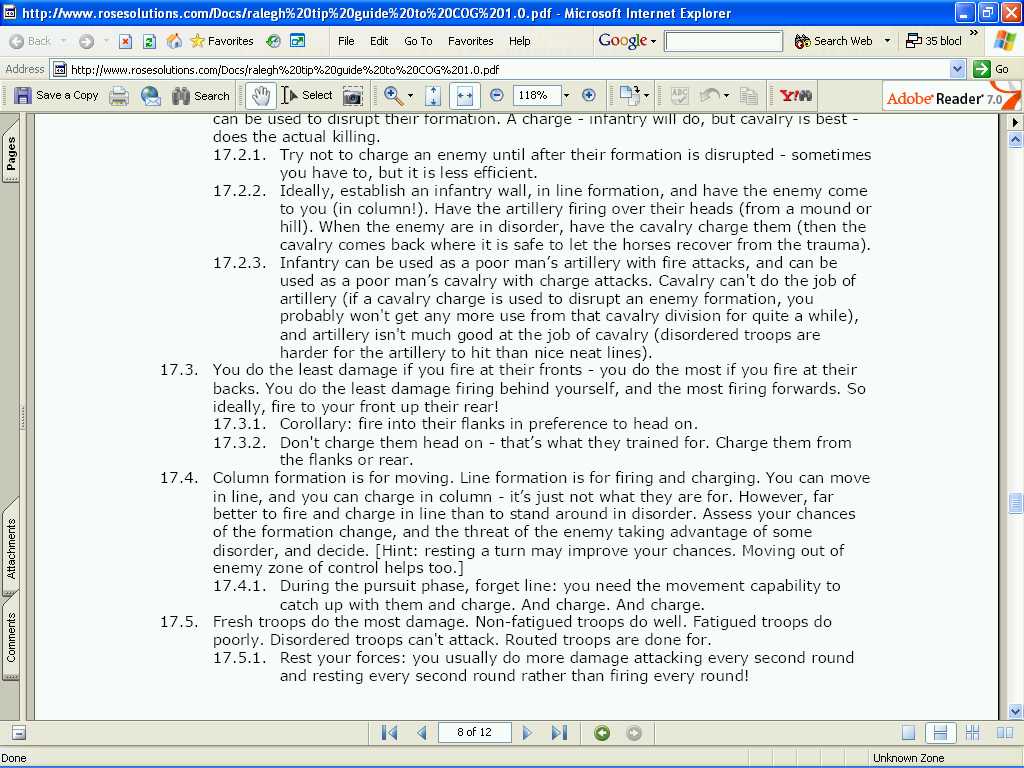Click the Fit Page icon

pos(432,96)
